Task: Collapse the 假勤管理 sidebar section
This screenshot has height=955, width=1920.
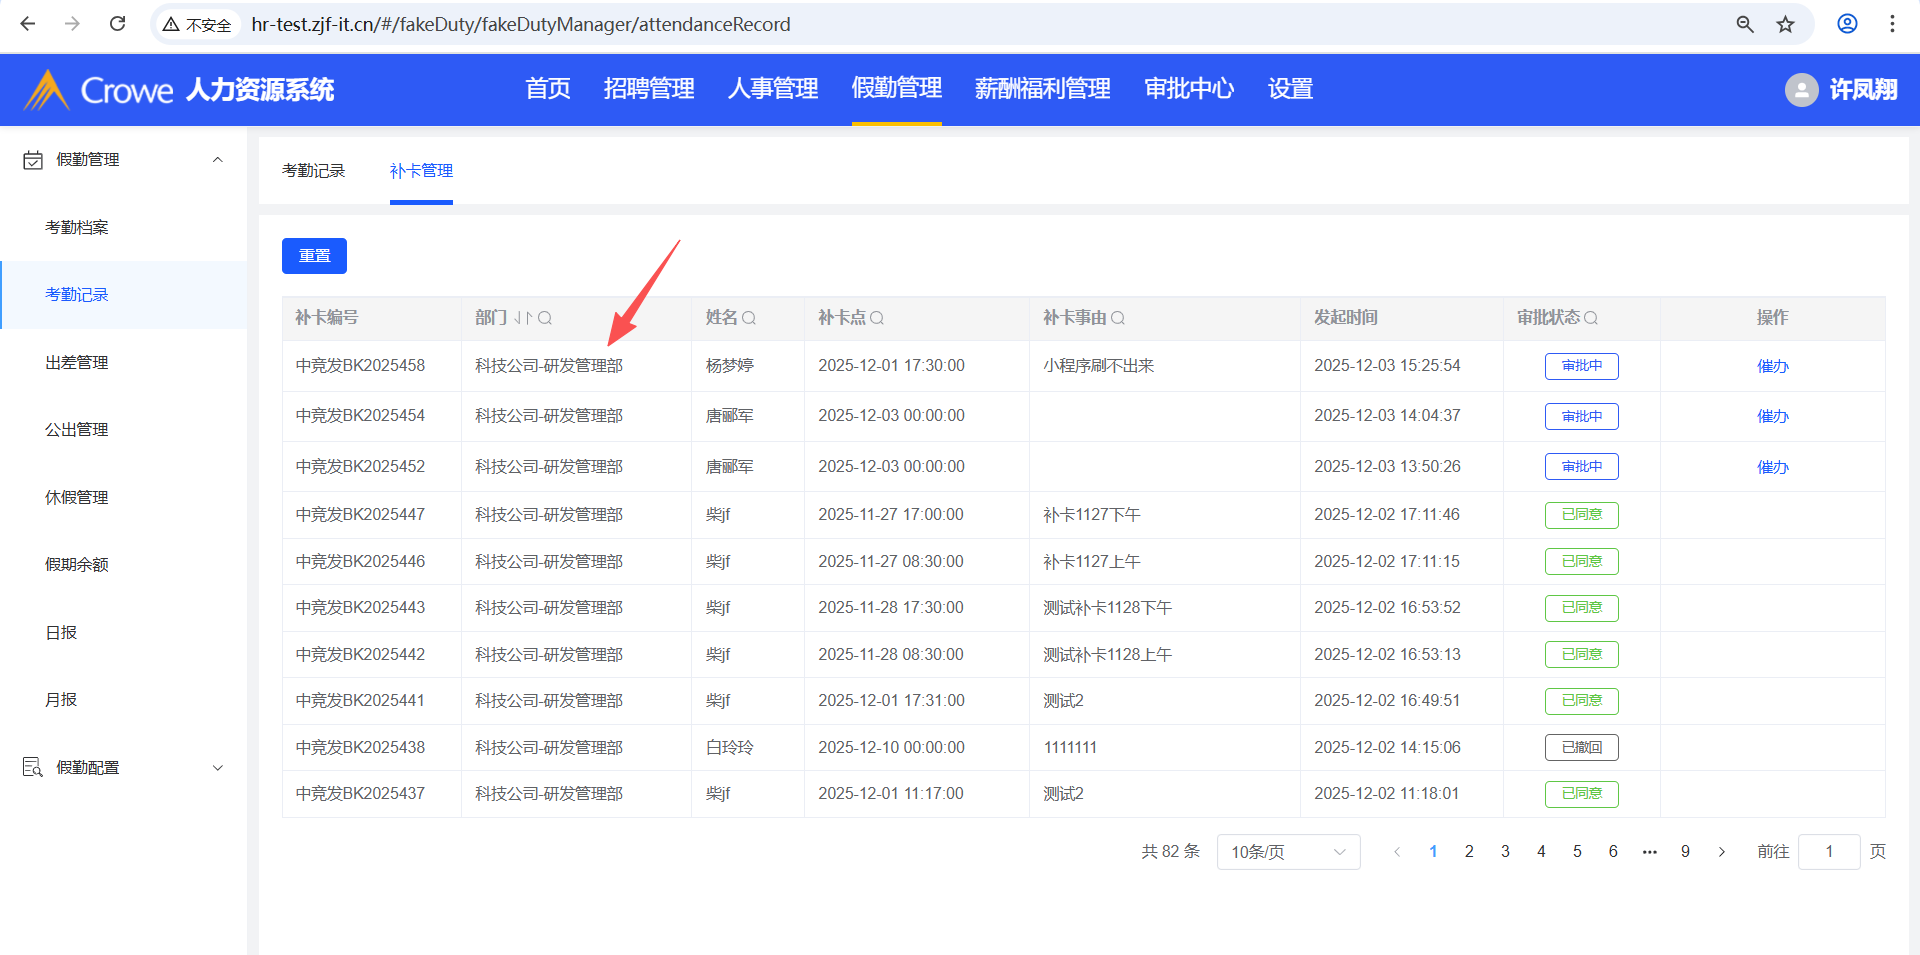Action: 217,160
